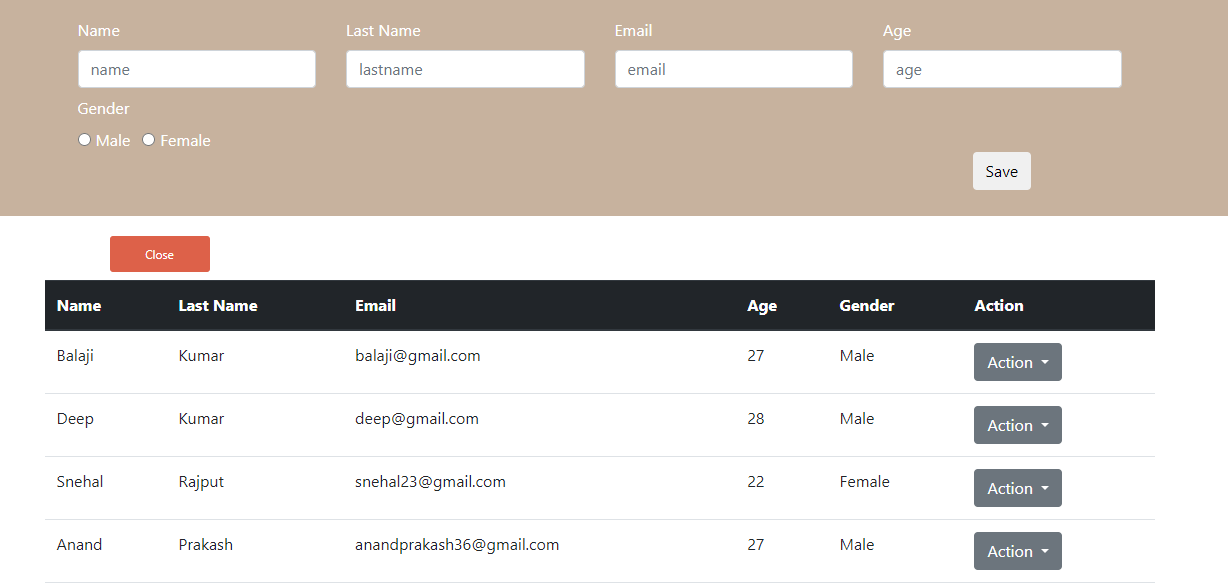Select the Age input field

click(x=1002, y=69)
